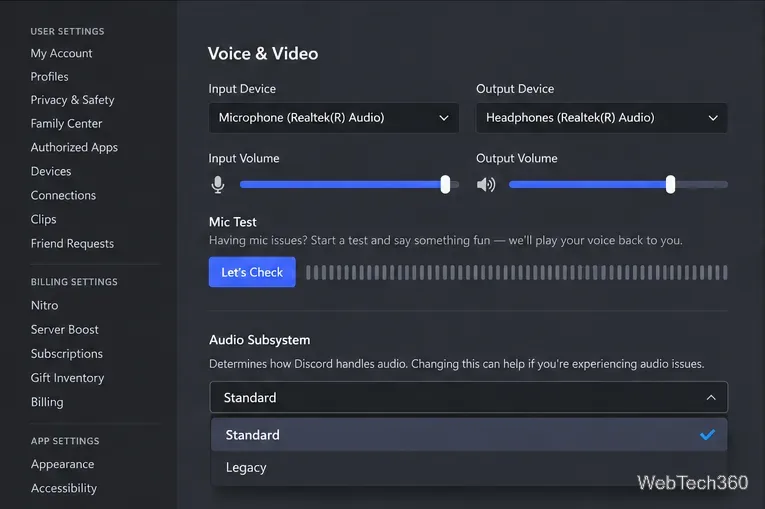This screenshot has width=765, height=509.
Task: Open Devices settings
Action: click(x=51, y=171)
